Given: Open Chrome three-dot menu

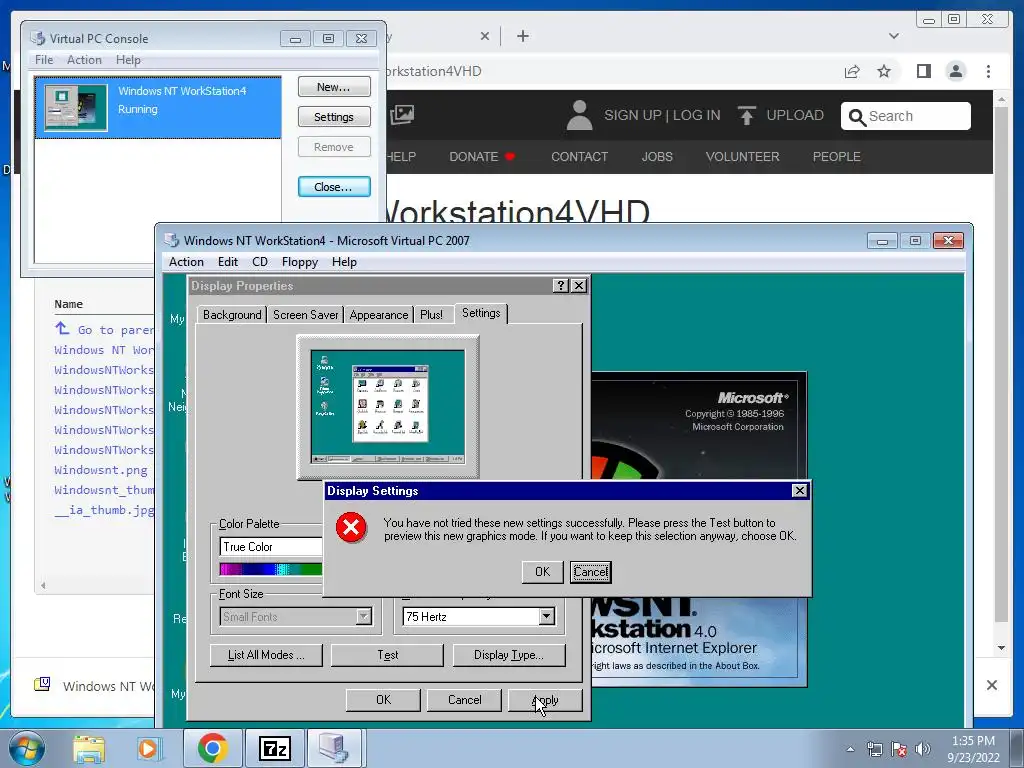Looking at the screenshot, I should coord(988,71).
